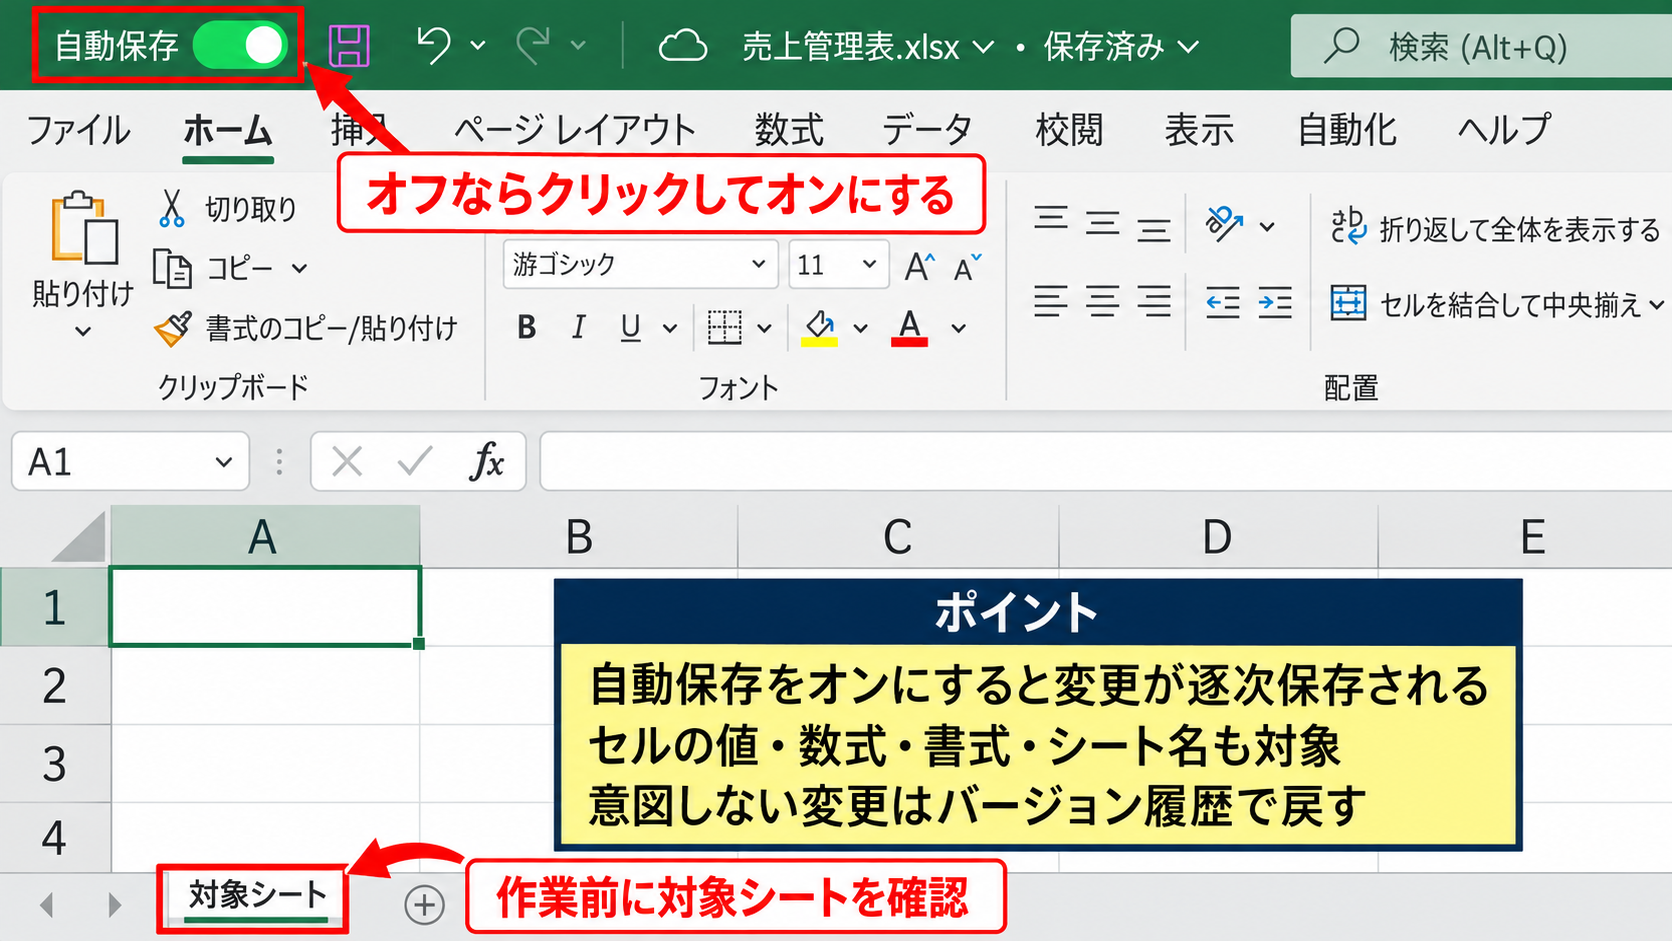Click the 貼り付け paste icon
The width and height of the screenshot is (1672, 941).
[x=84, y=228]
